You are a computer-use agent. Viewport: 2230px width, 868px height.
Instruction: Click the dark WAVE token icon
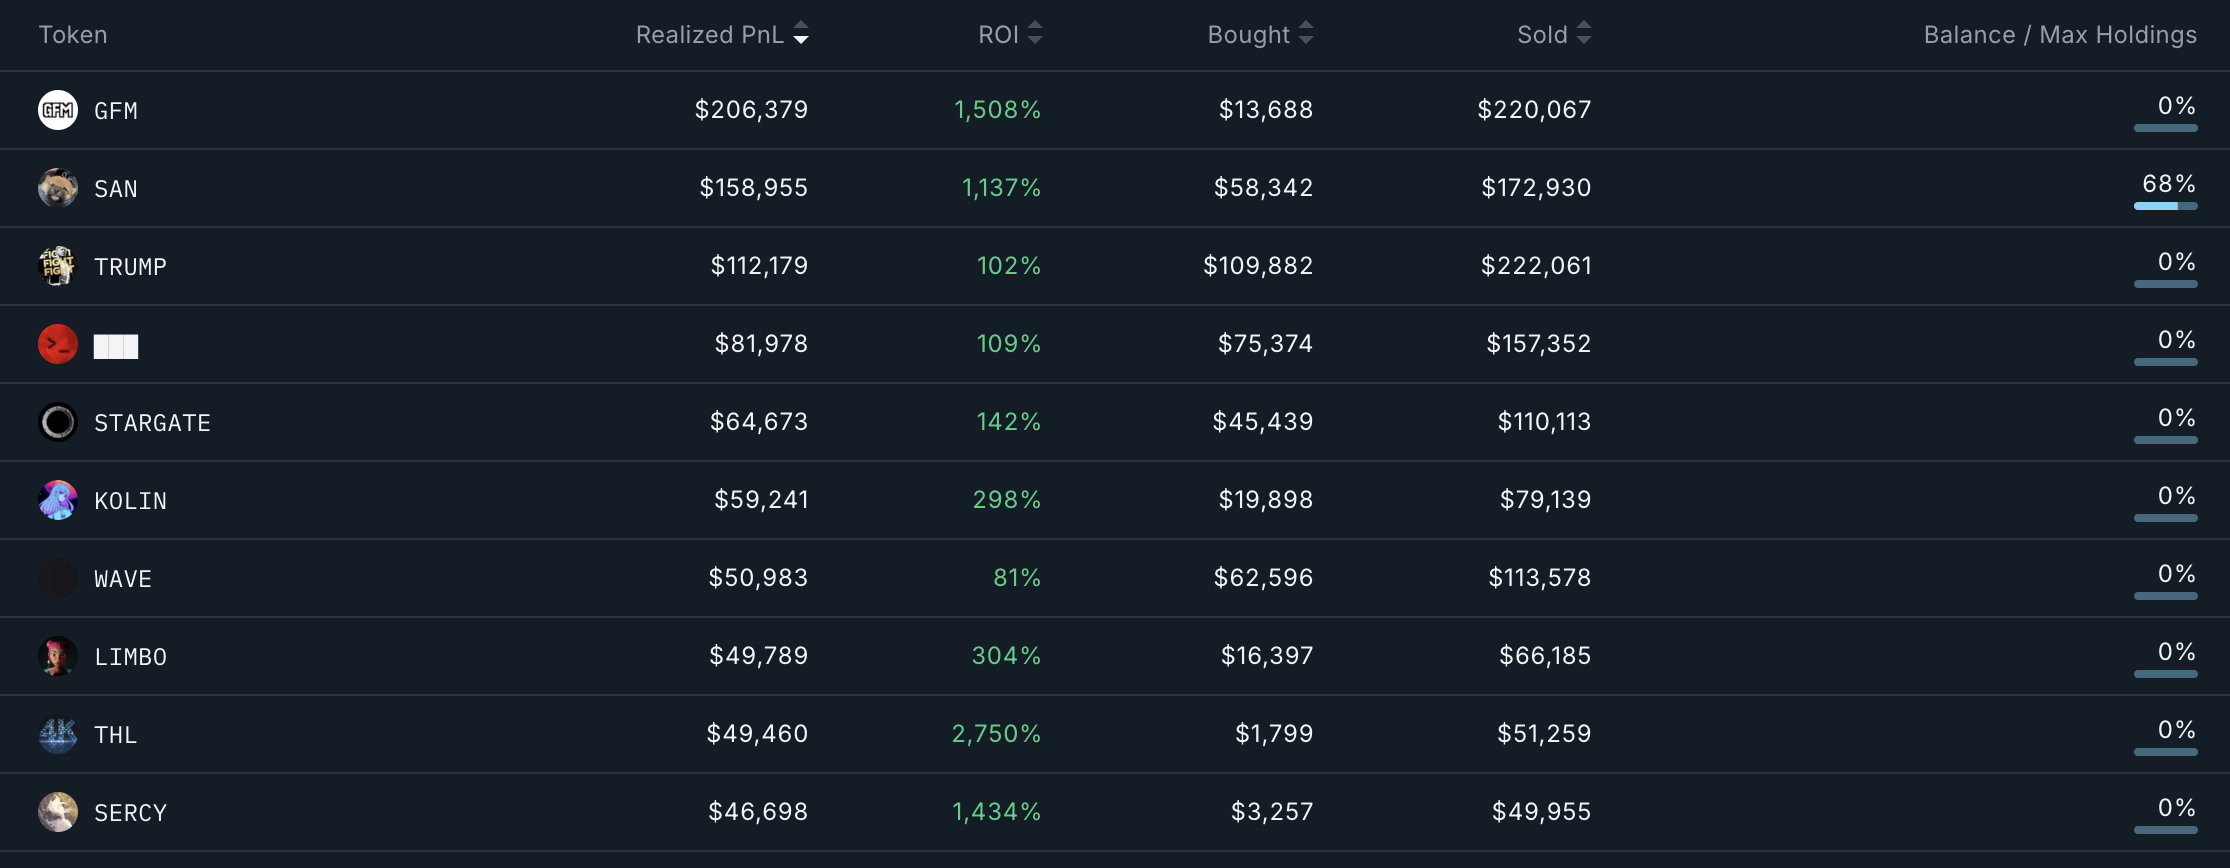(x=58, y=578)
